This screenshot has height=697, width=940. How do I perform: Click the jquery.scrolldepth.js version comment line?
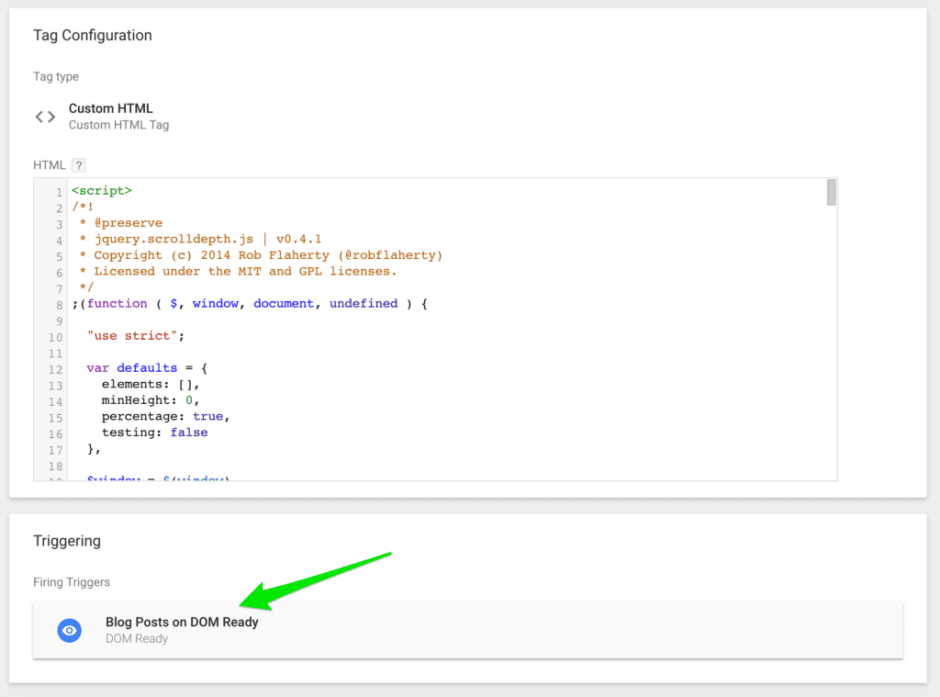(207, 239)
